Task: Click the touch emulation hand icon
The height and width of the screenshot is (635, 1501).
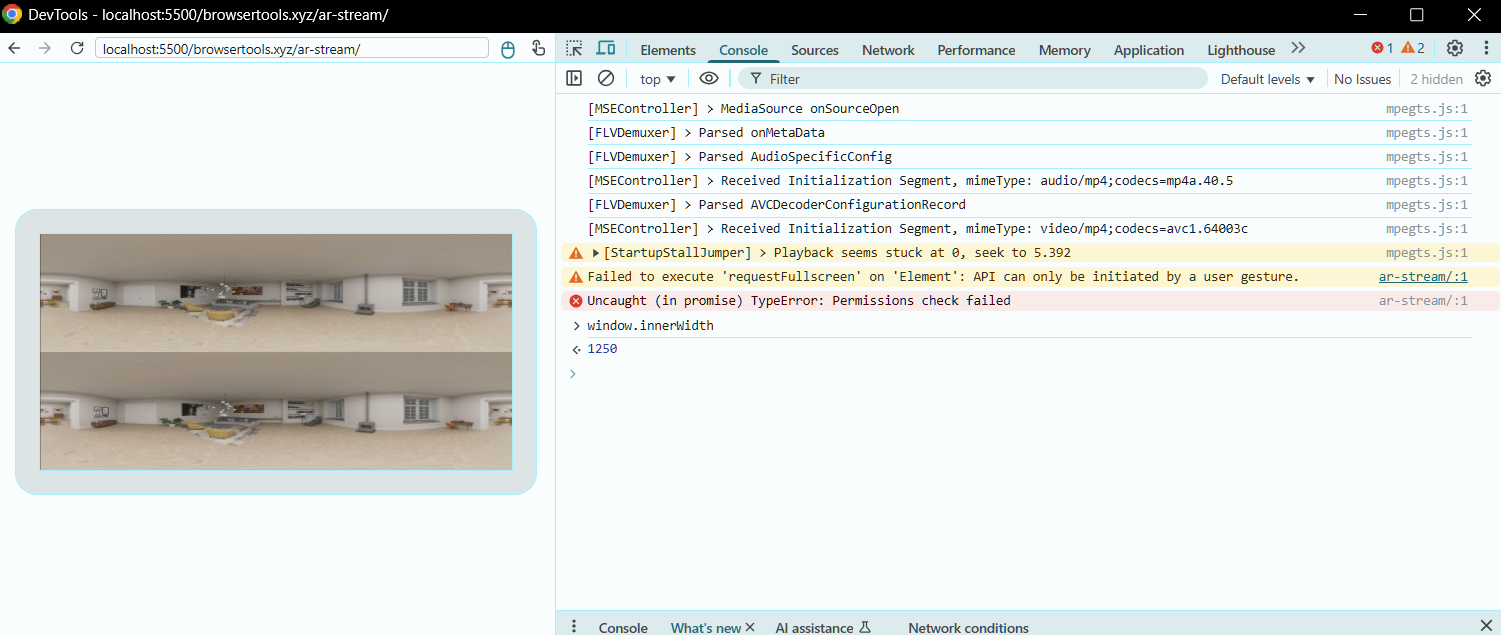Action: click(x=538, y=49)
